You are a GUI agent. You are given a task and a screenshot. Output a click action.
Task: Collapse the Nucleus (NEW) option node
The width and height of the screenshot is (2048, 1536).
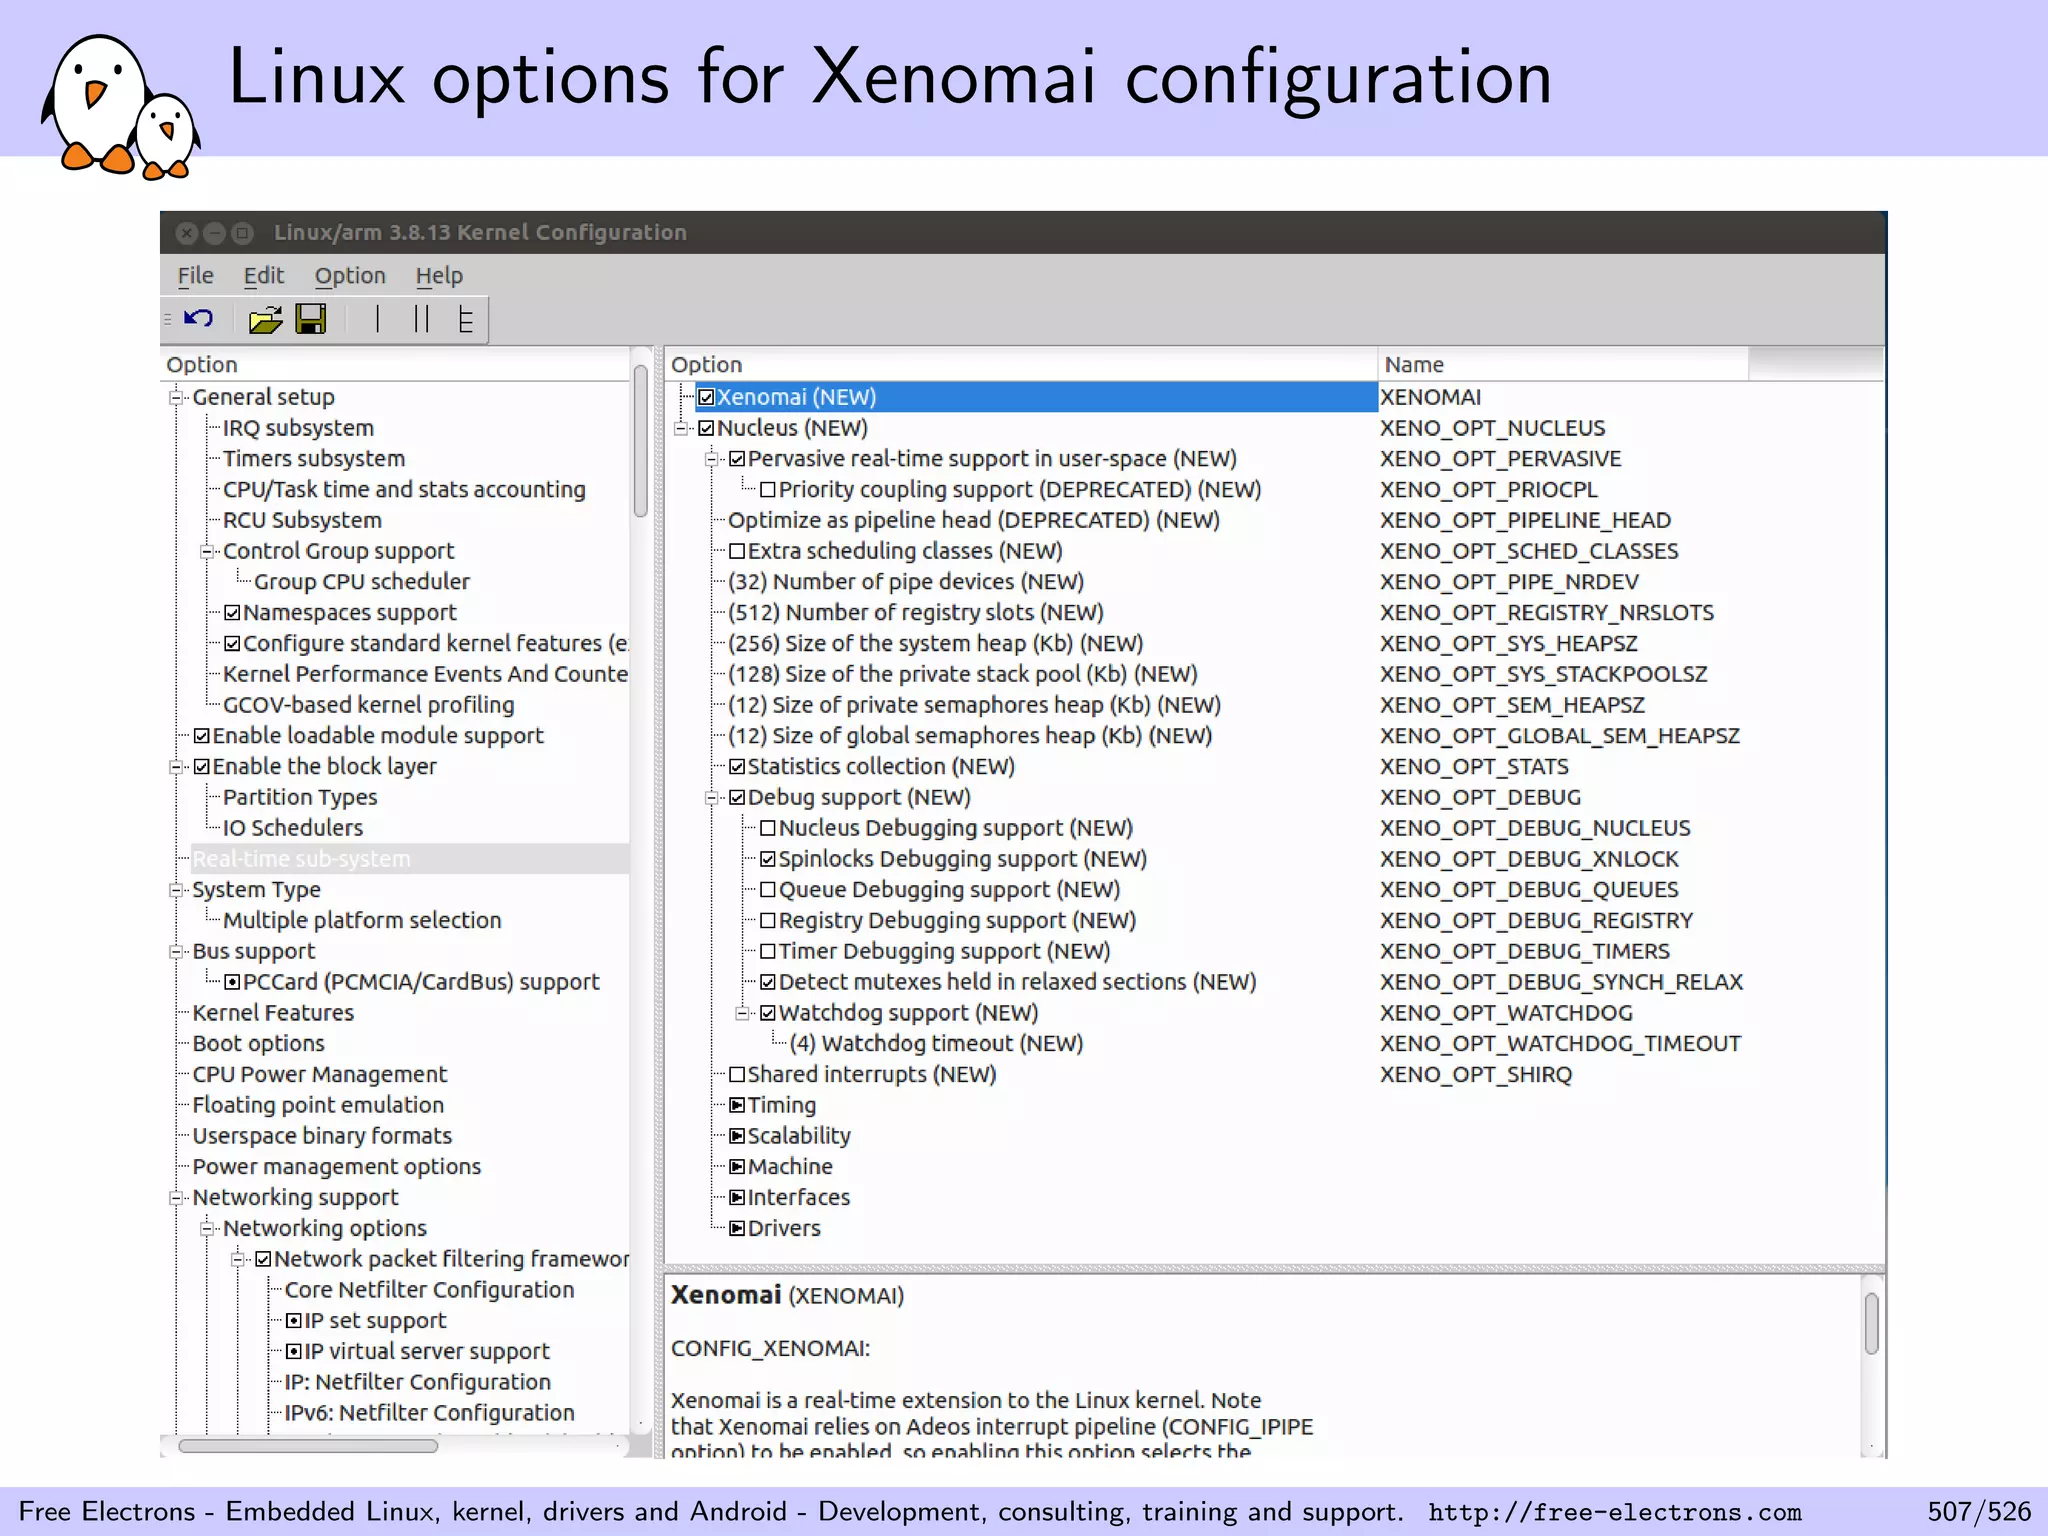pyautogui.click(x=681, y=428)
